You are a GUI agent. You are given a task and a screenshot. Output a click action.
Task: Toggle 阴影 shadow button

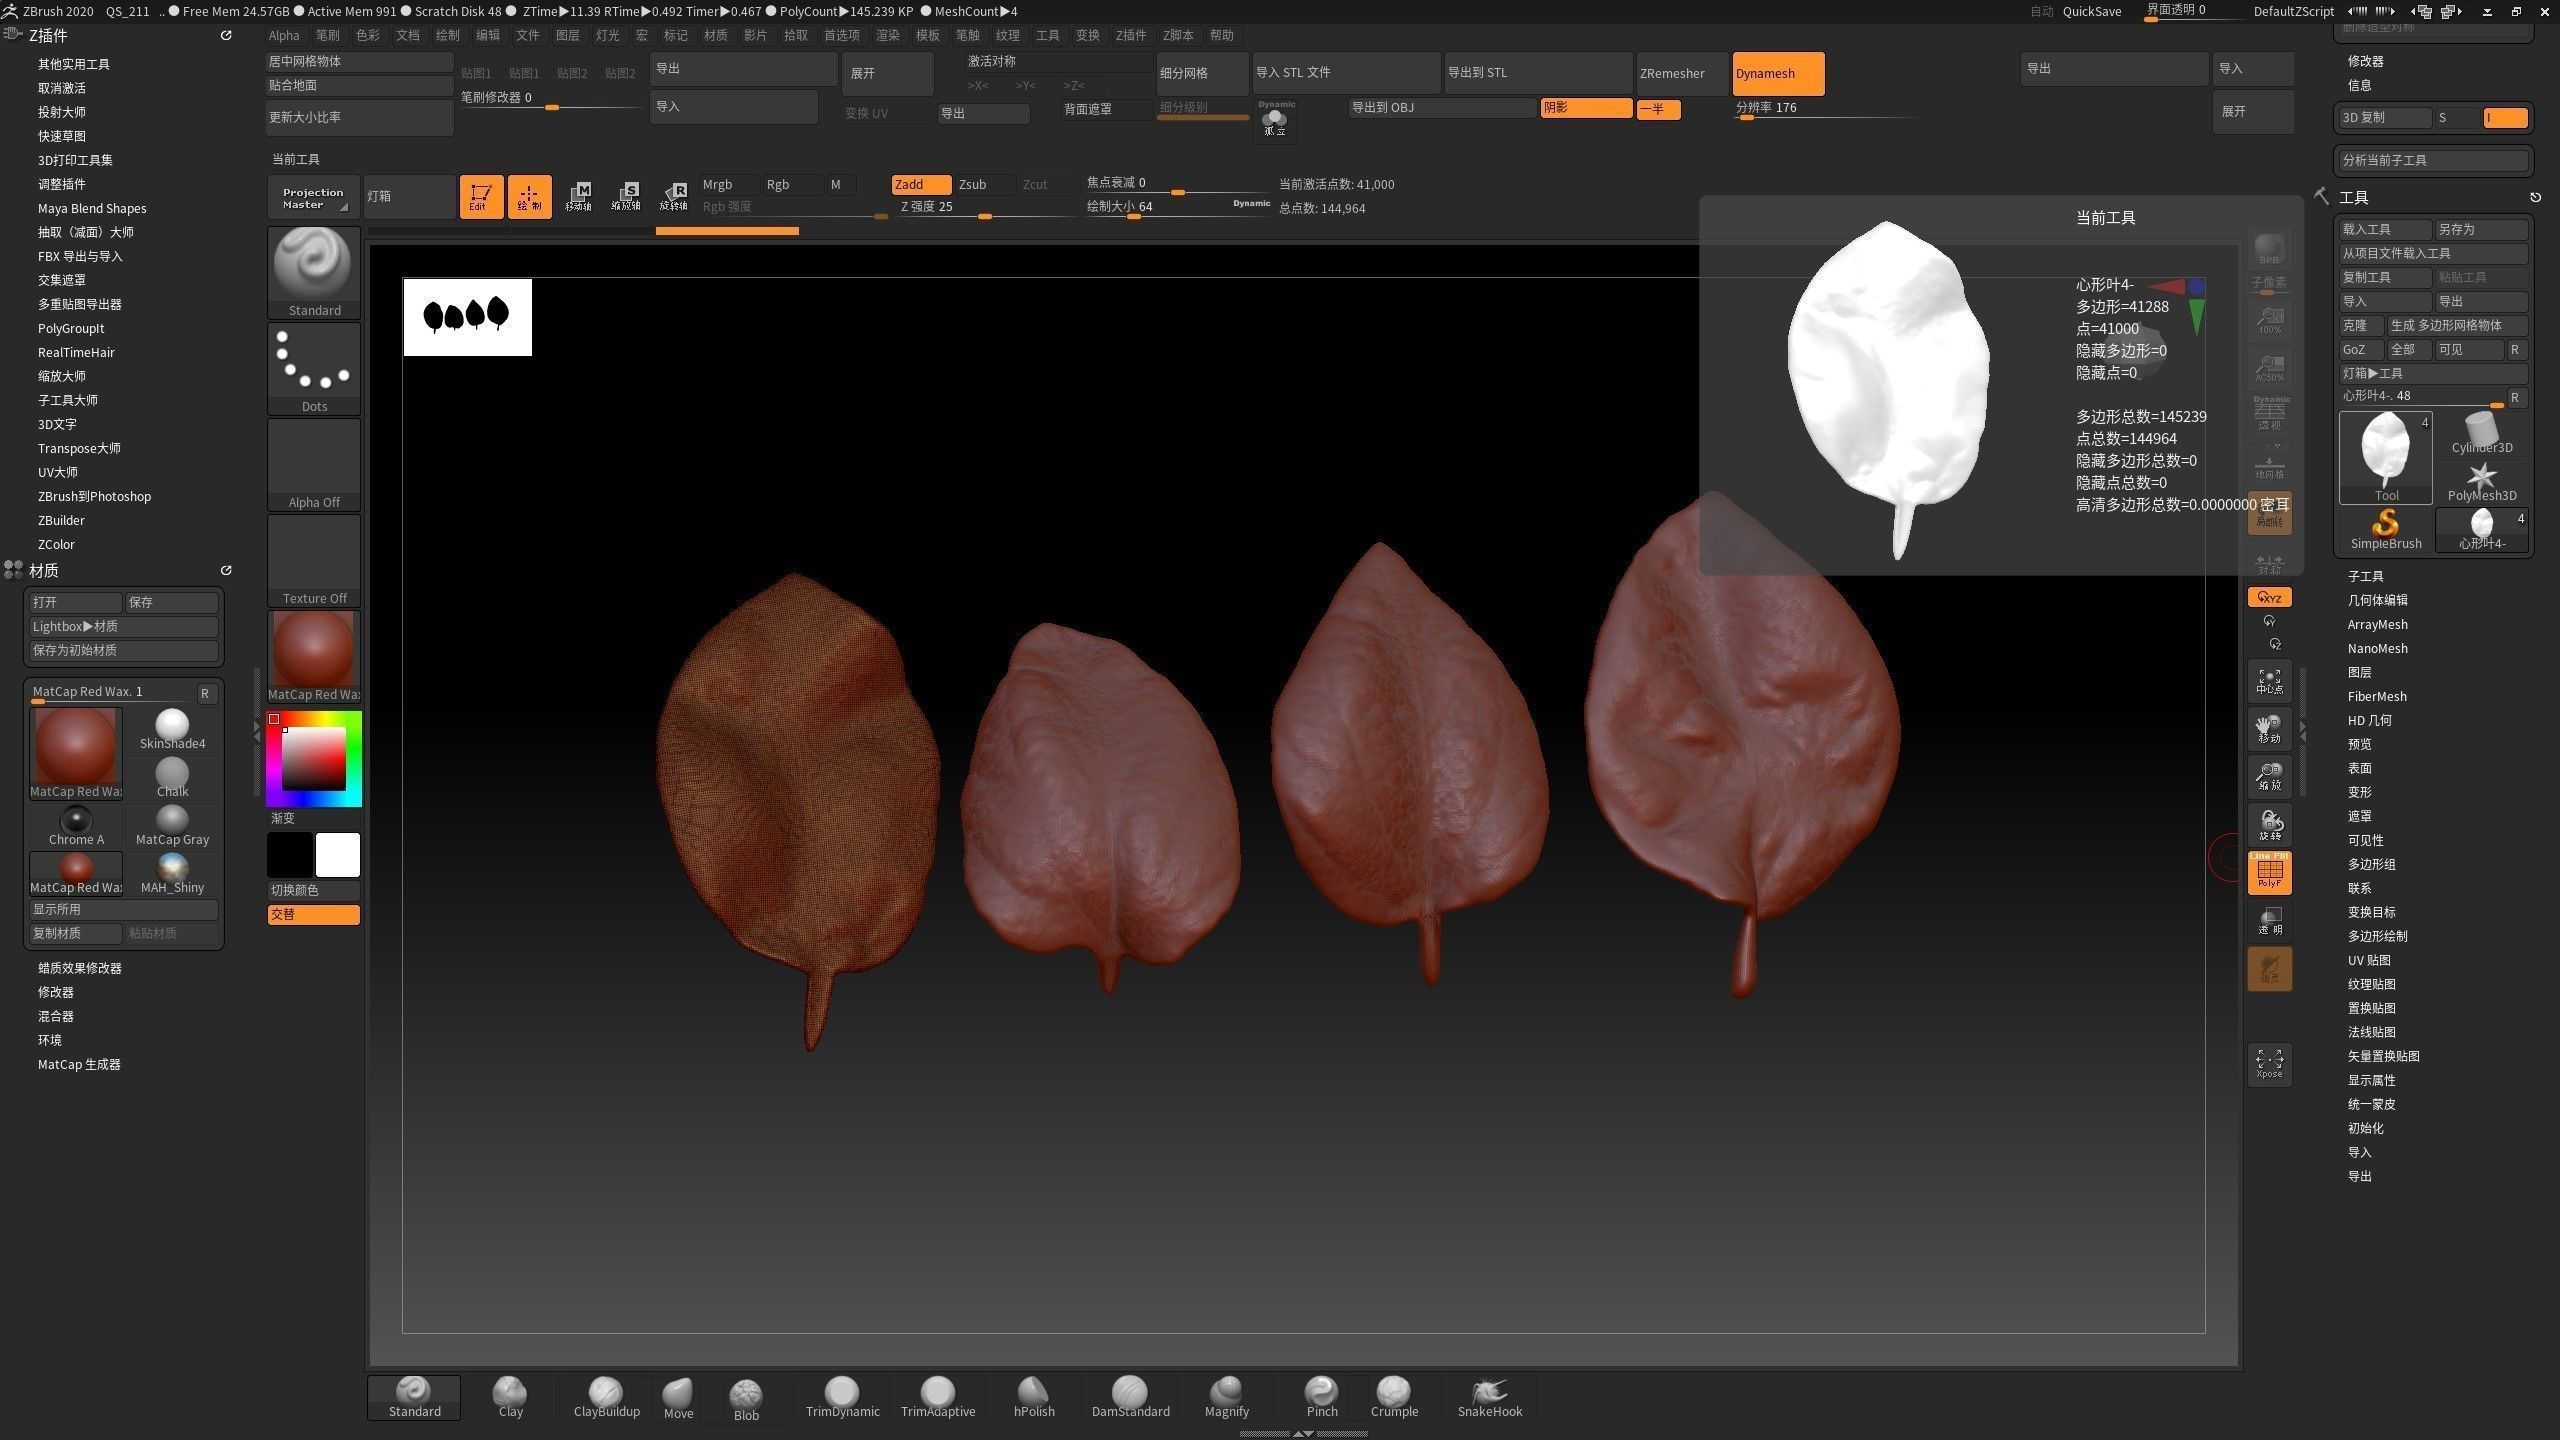1585,107
